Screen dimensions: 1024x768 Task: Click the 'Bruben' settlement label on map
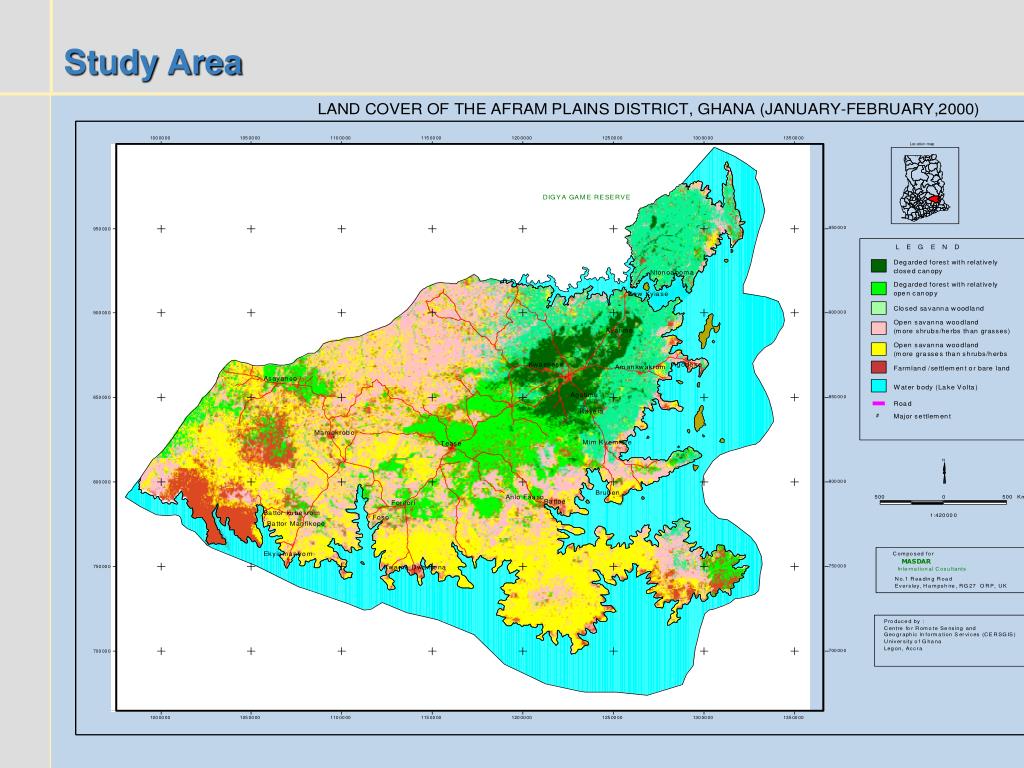coord(607,492)
